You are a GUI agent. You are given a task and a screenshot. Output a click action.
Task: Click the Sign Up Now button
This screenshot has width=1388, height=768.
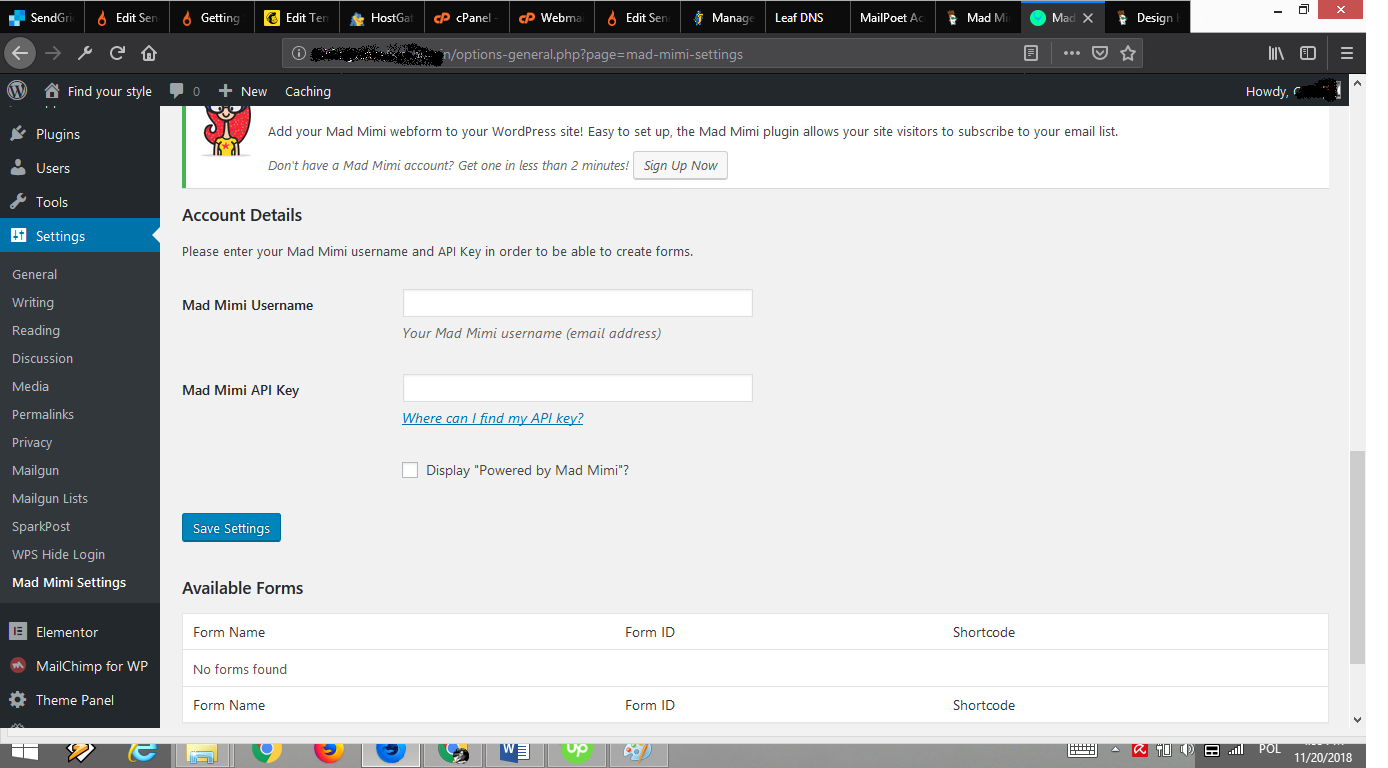[680, 165]
